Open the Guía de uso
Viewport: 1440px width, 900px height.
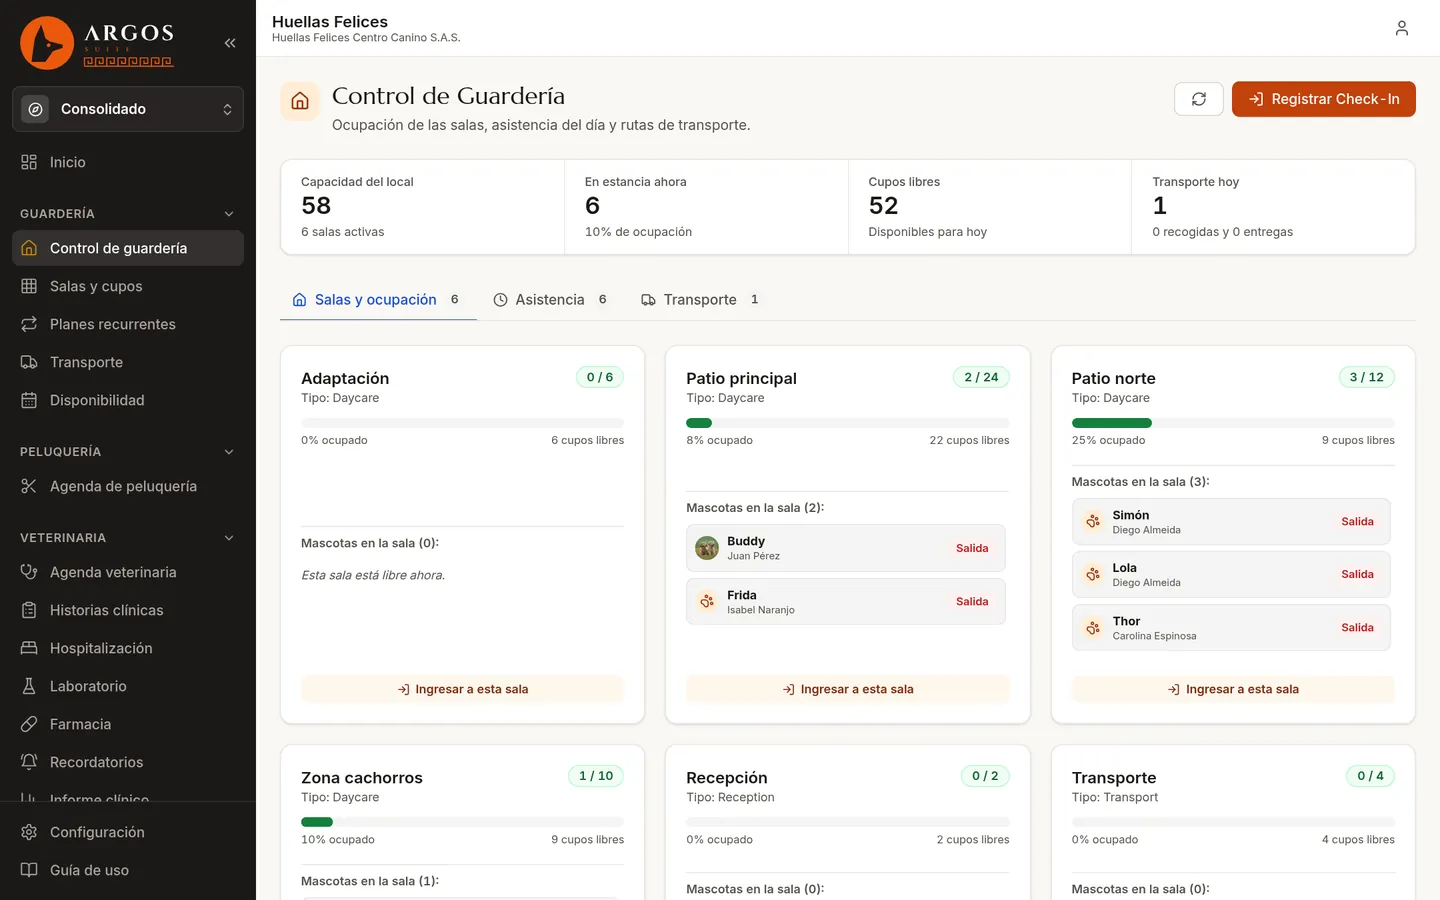coord(128,870)
